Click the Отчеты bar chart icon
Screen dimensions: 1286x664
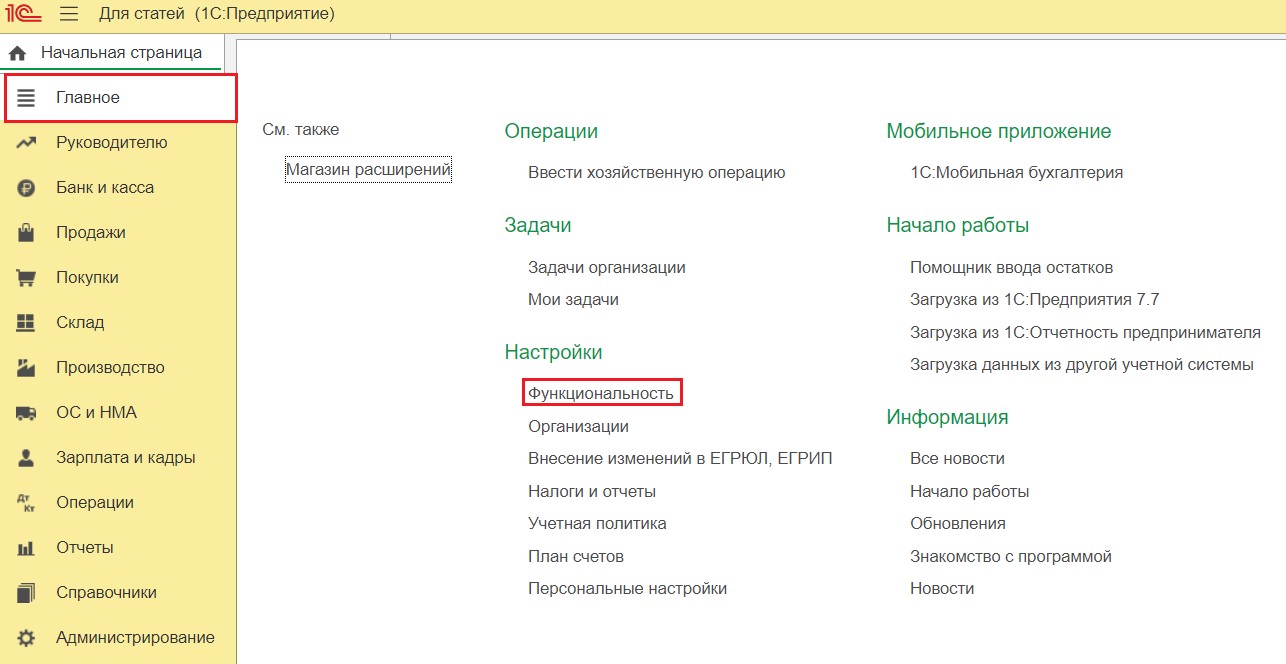[x=26, y=548]
